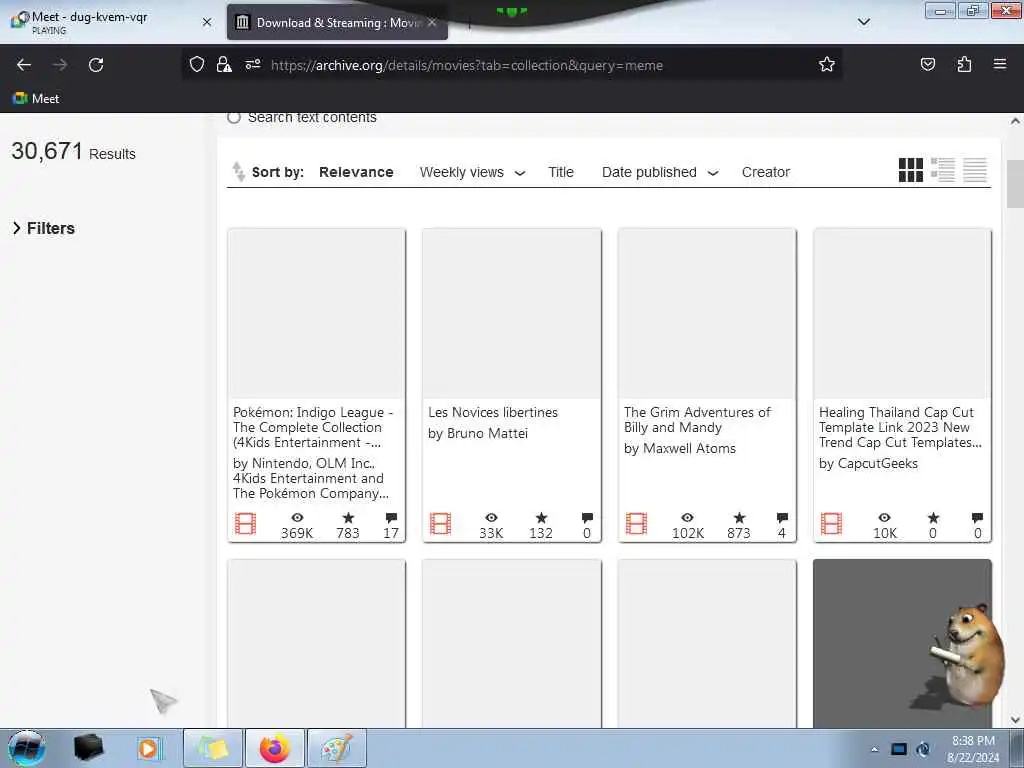The image size is (1024, 768).
Task: Sort results by Creator
Action: click(x=765, y=172)
